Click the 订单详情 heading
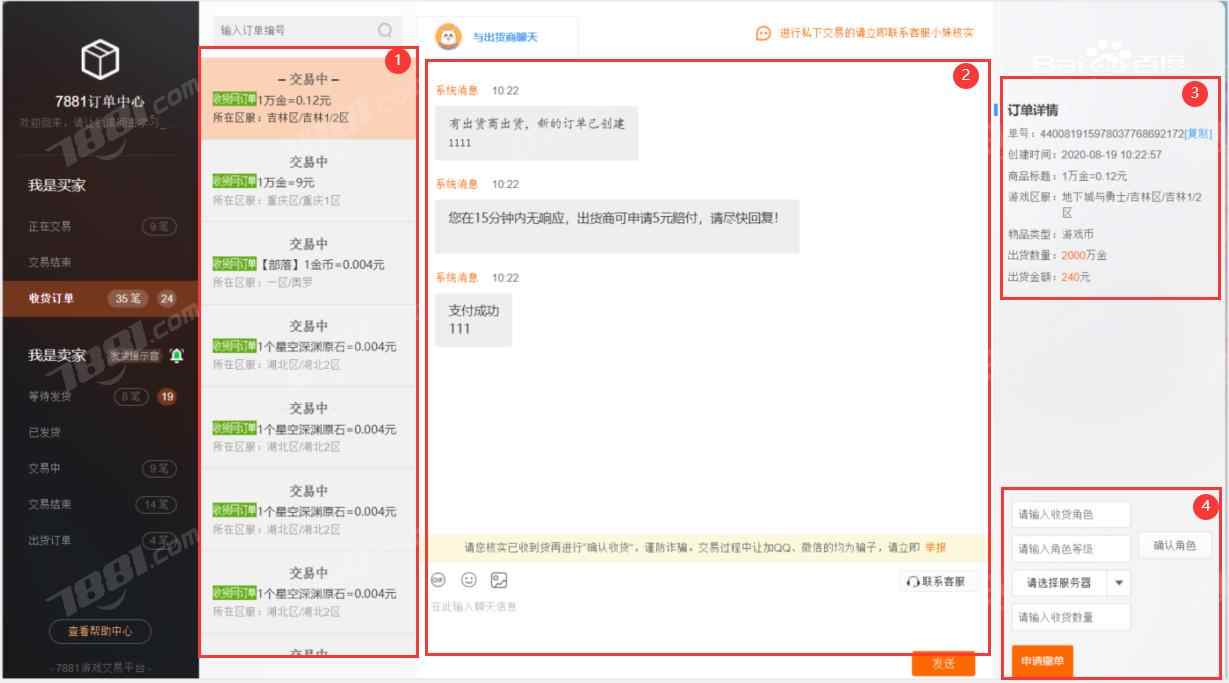 pyautogui.click(x=1033, y=110)
